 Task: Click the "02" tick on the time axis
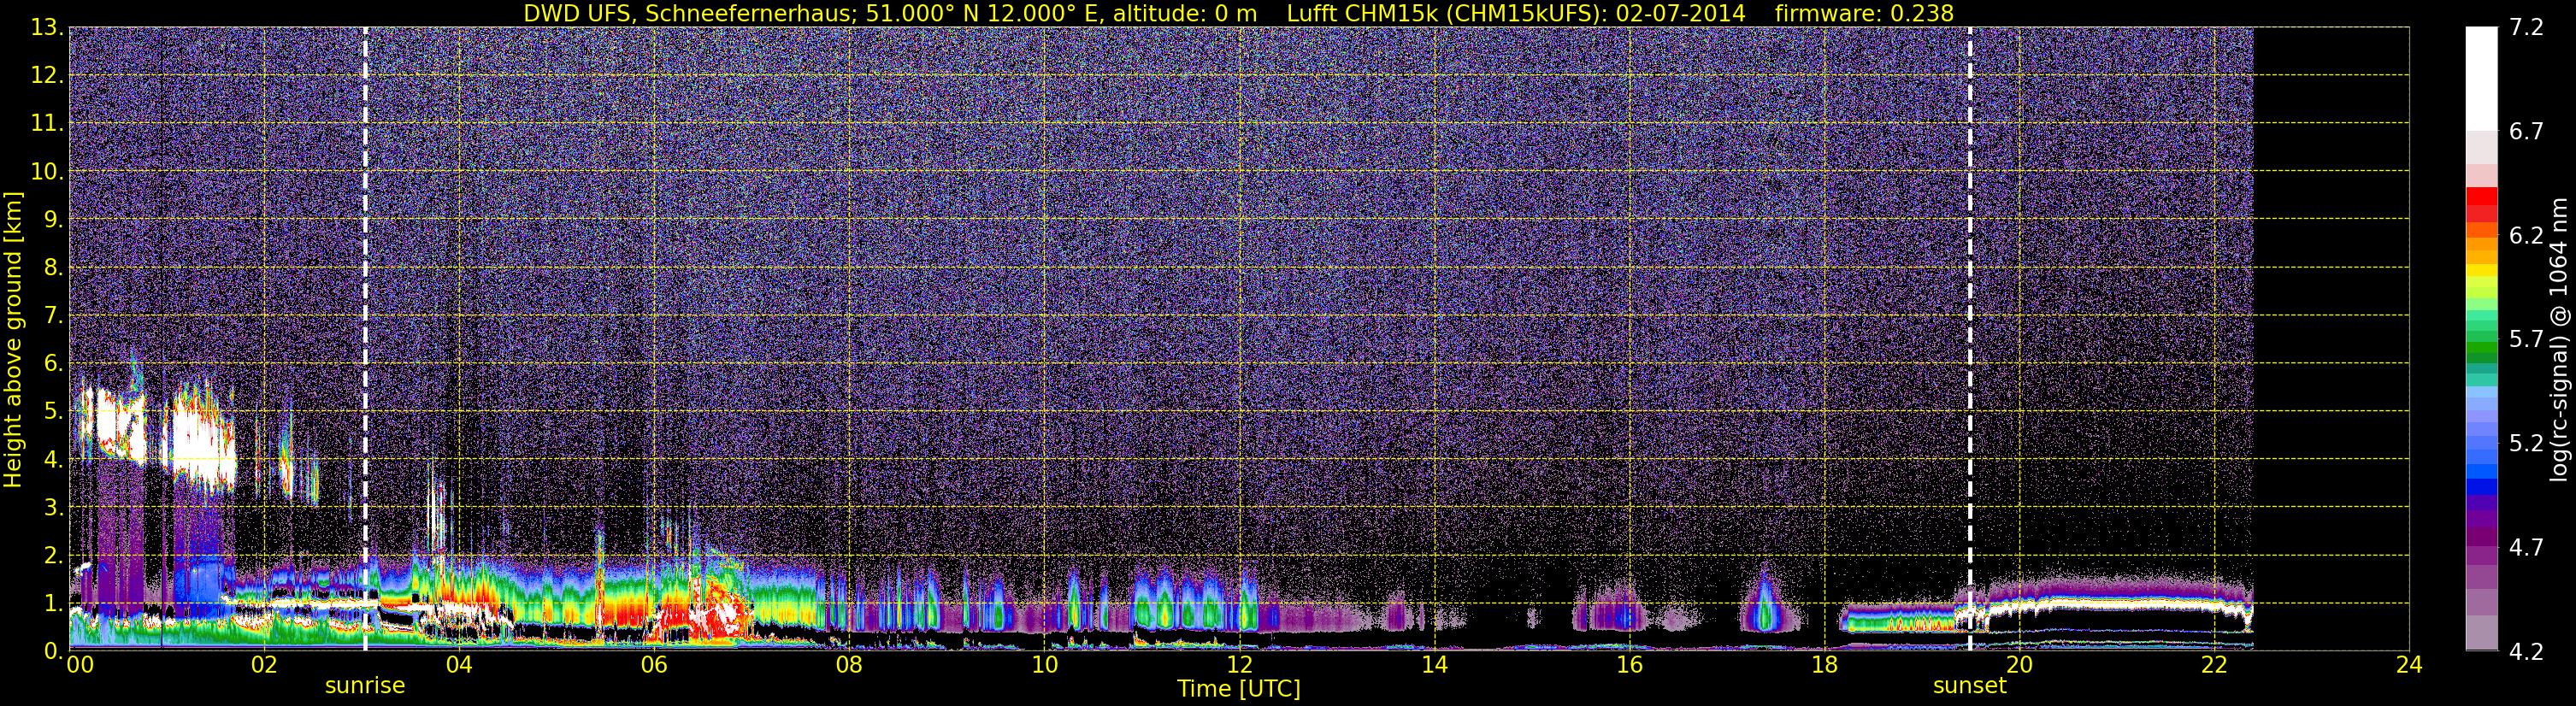pos(264,665)
